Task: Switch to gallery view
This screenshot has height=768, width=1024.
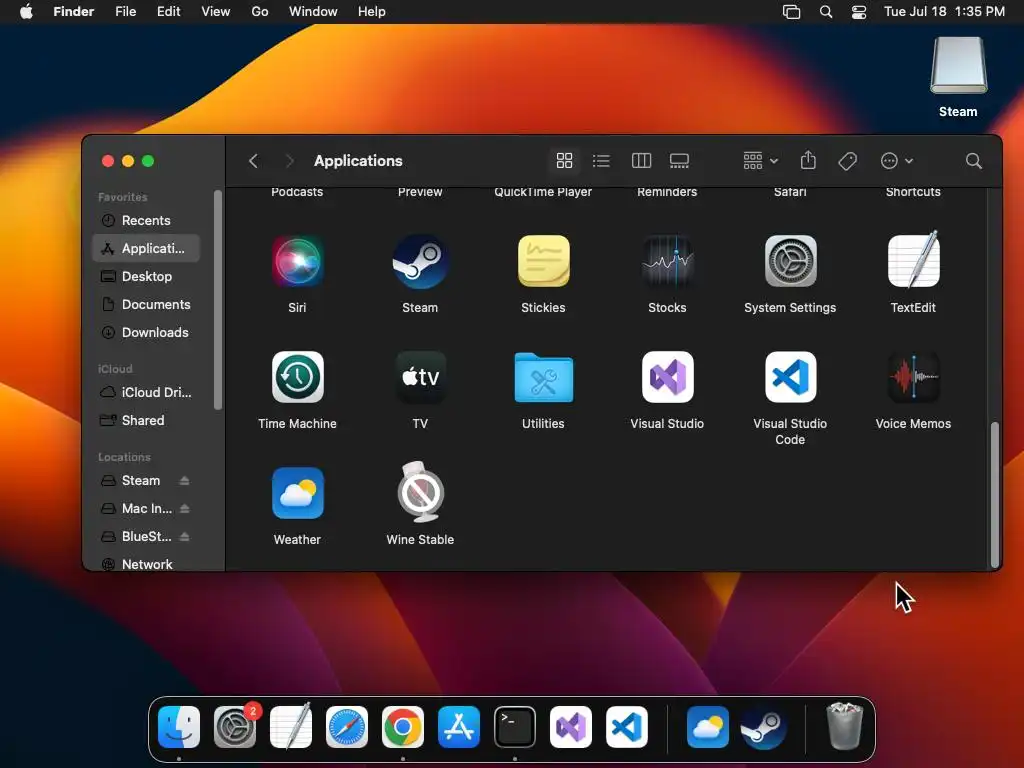Action: 679,161
